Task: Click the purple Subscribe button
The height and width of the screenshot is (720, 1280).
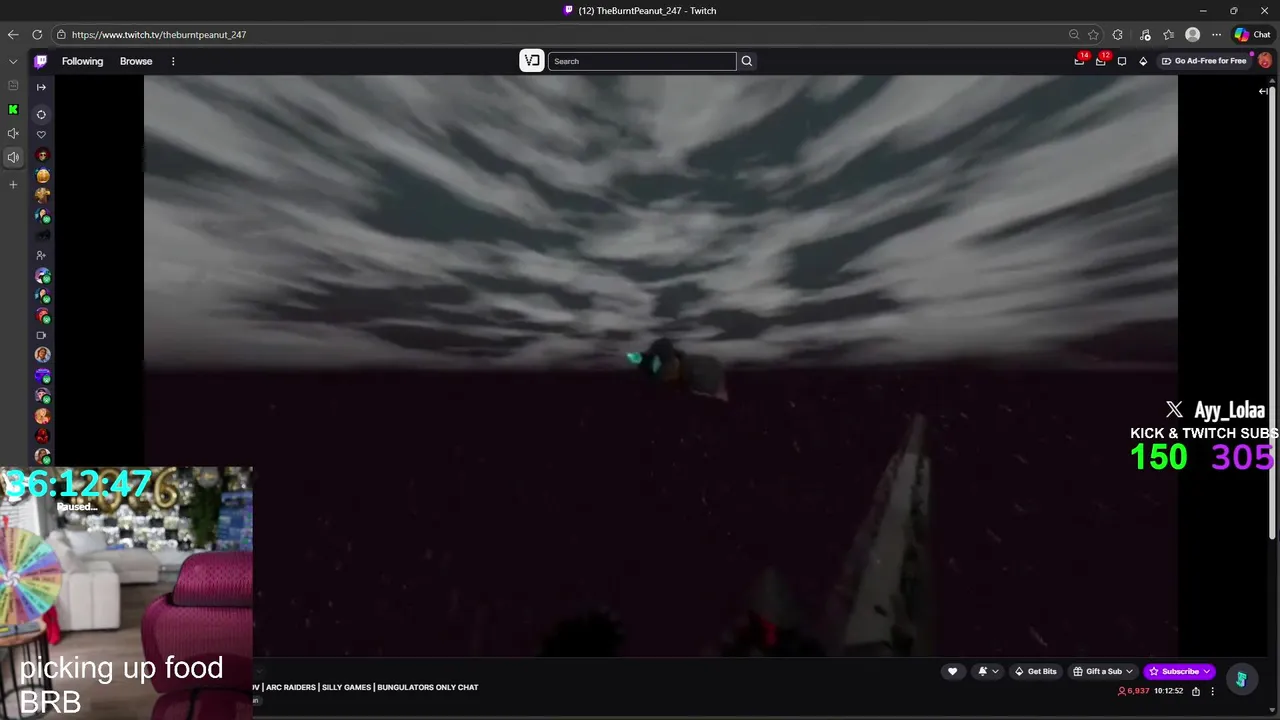Action: coord(1180,671)
